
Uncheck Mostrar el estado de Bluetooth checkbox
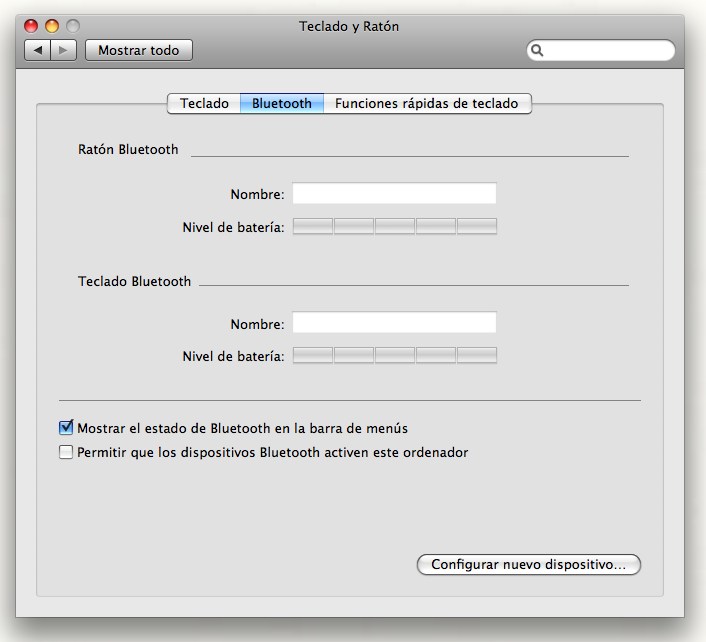[66, 427]
